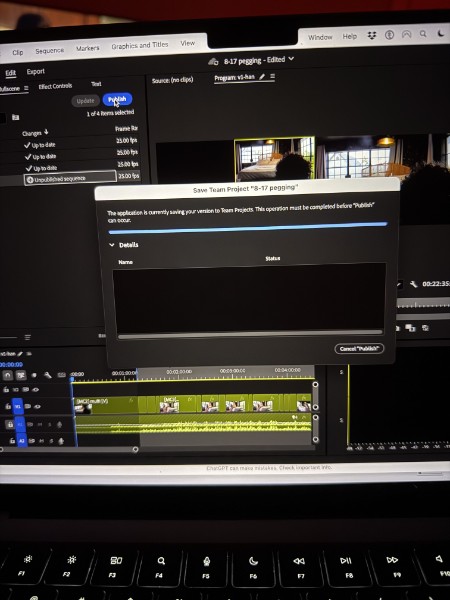Open Dropbox menu bar icon
Viewport: 450px width, 600px height.
click(372, 35)
